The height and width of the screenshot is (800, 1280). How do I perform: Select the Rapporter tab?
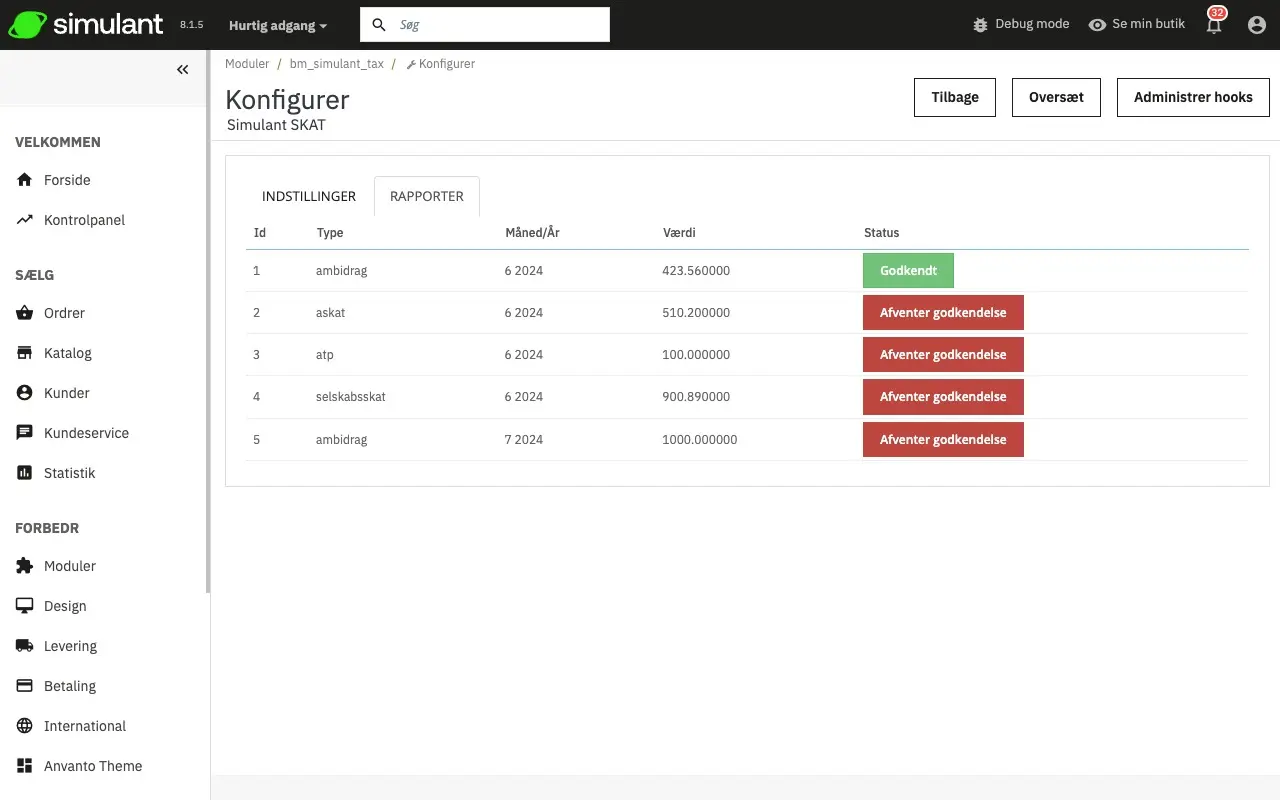(x=427, y=196)
